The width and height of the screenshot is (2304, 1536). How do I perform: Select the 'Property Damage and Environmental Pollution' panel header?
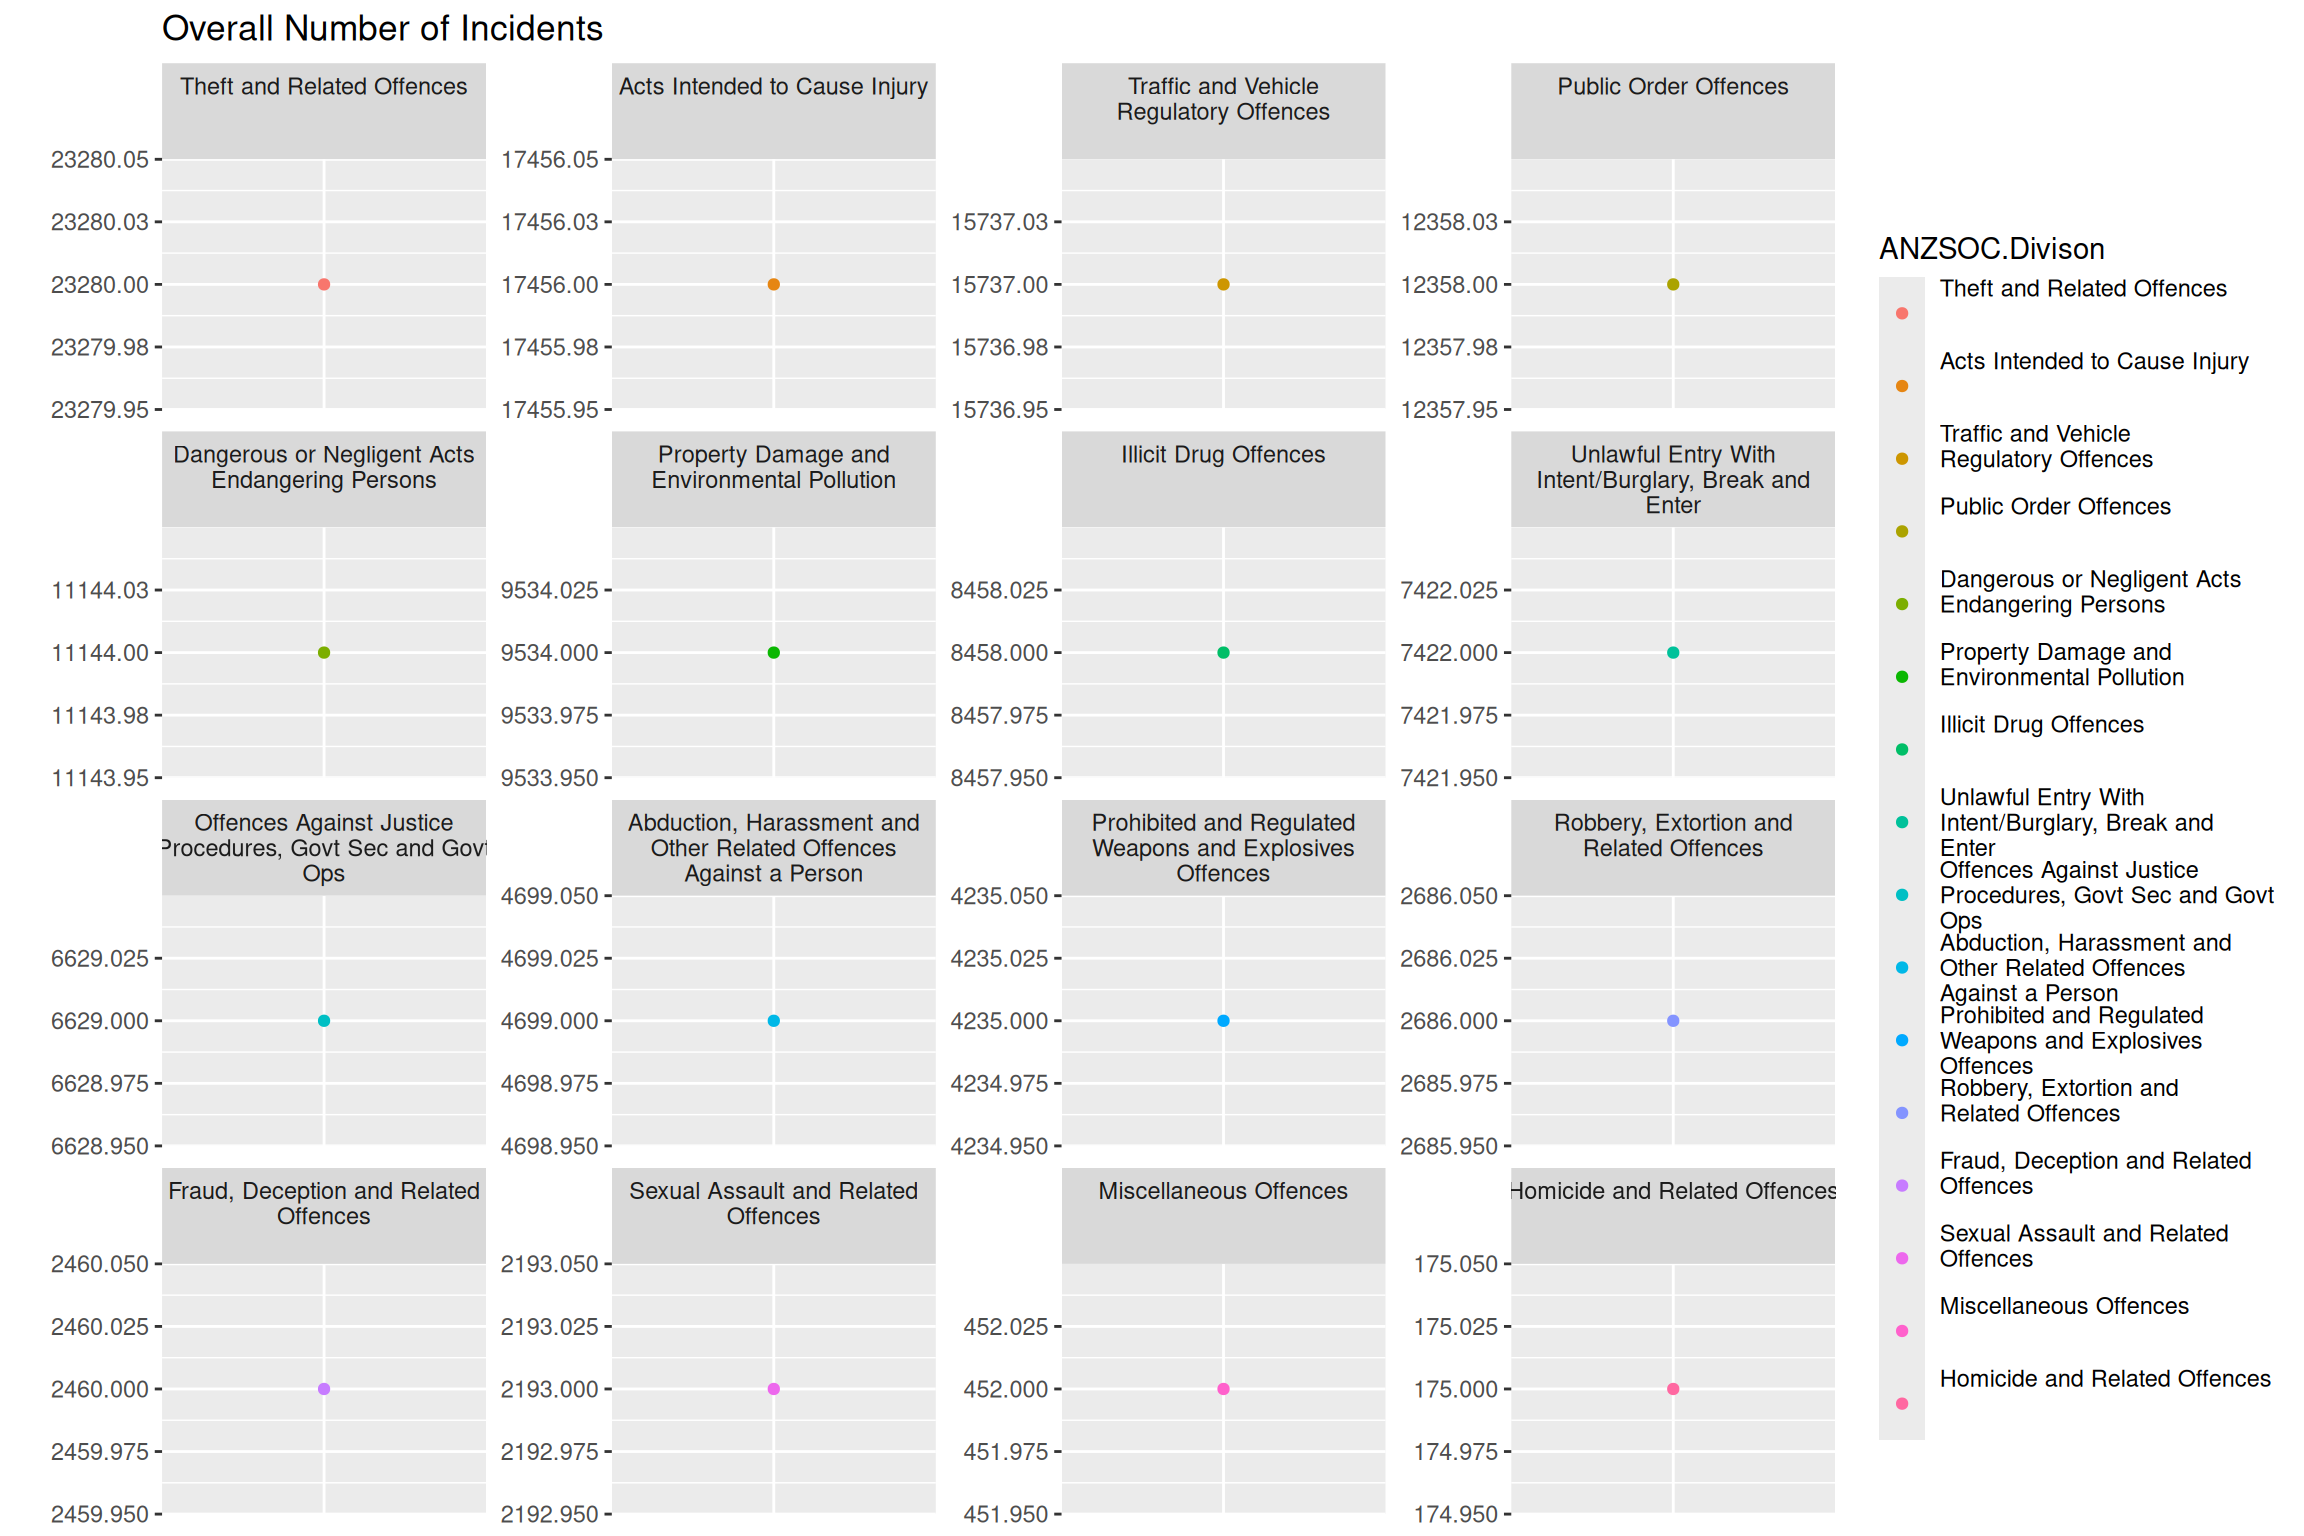(774, 467)
